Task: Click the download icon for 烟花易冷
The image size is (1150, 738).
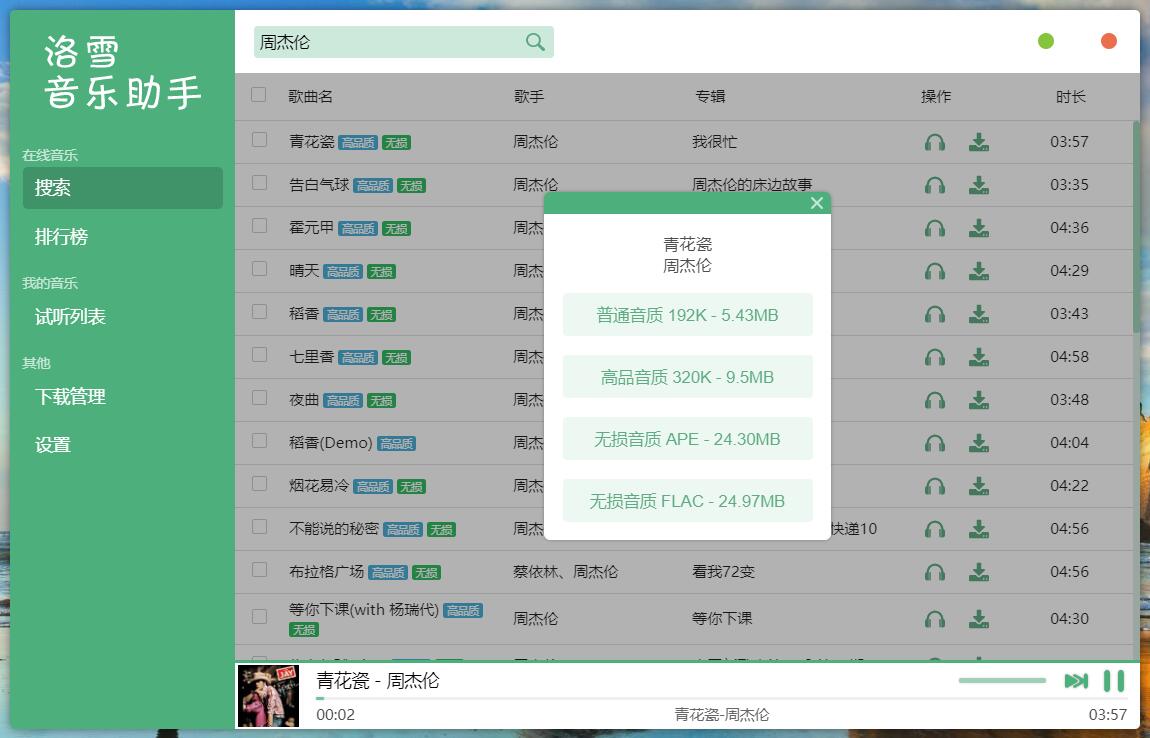Action: pyautogui.click(x=978, y=486)
